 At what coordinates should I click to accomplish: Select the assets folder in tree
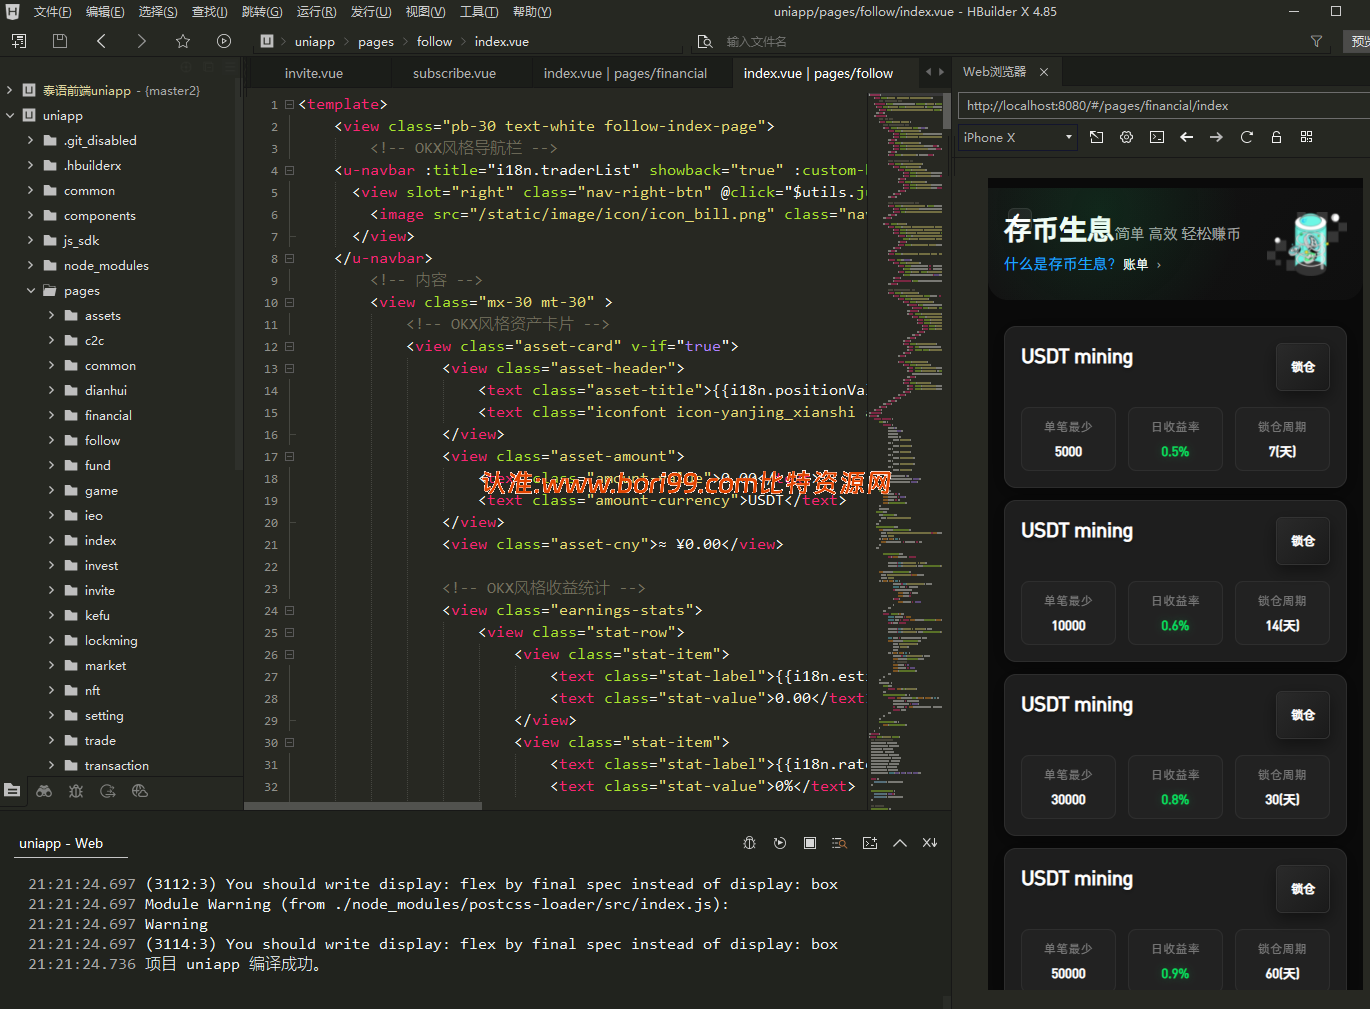[x=102, y=316]
